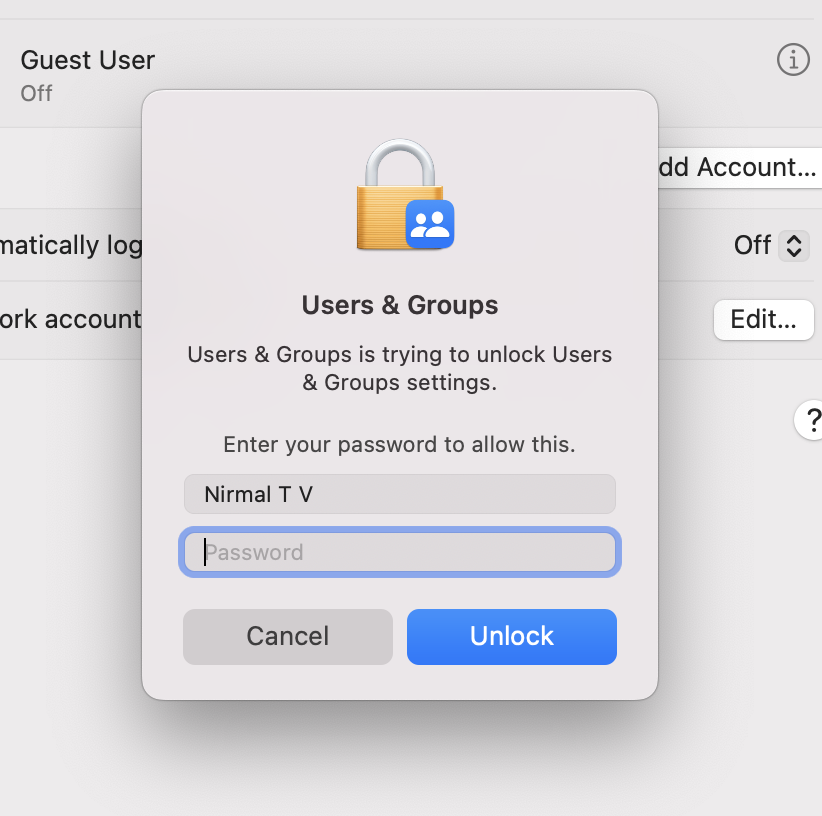The height and width of the screenshot is (816, 822).
Task: Click the network account label
Action: click(71, 320)
